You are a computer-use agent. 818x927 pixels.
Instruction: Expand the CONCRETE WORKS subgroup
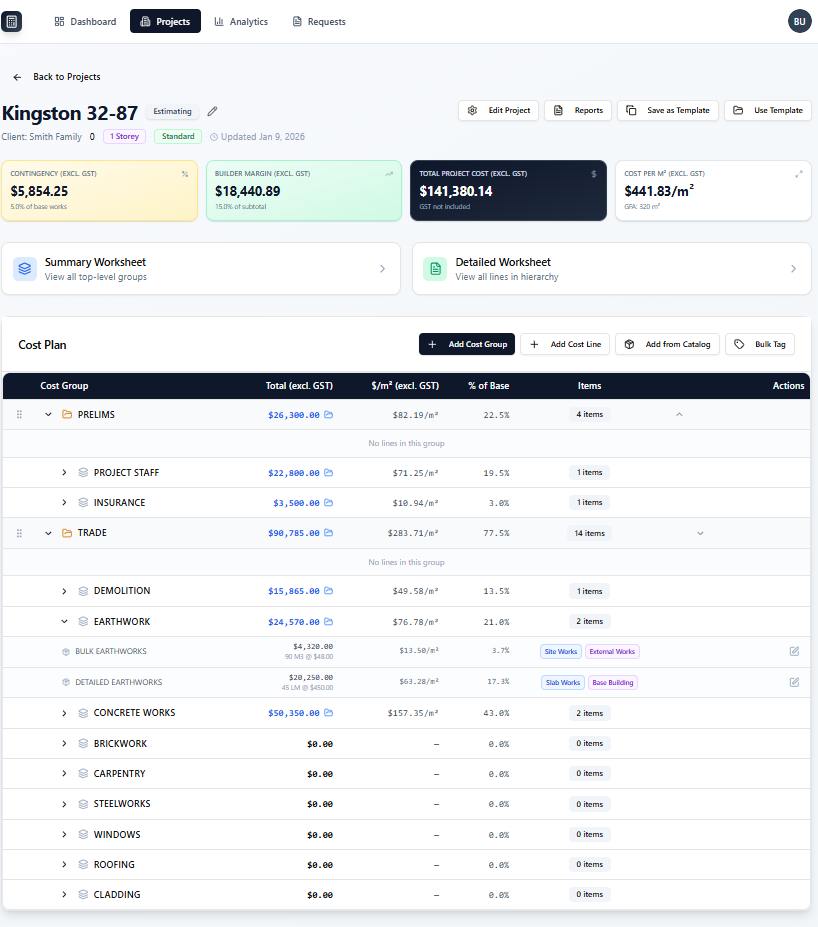click(x=64, y=713)
